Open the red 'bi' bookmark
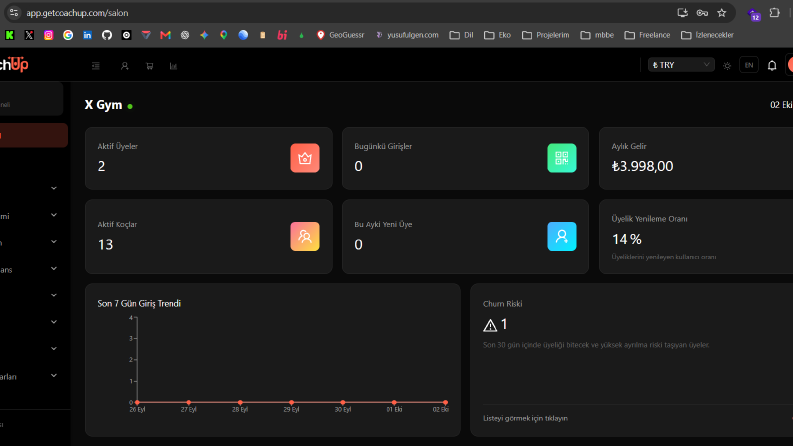Screen dimensions: 793x446 click(282, 35)
